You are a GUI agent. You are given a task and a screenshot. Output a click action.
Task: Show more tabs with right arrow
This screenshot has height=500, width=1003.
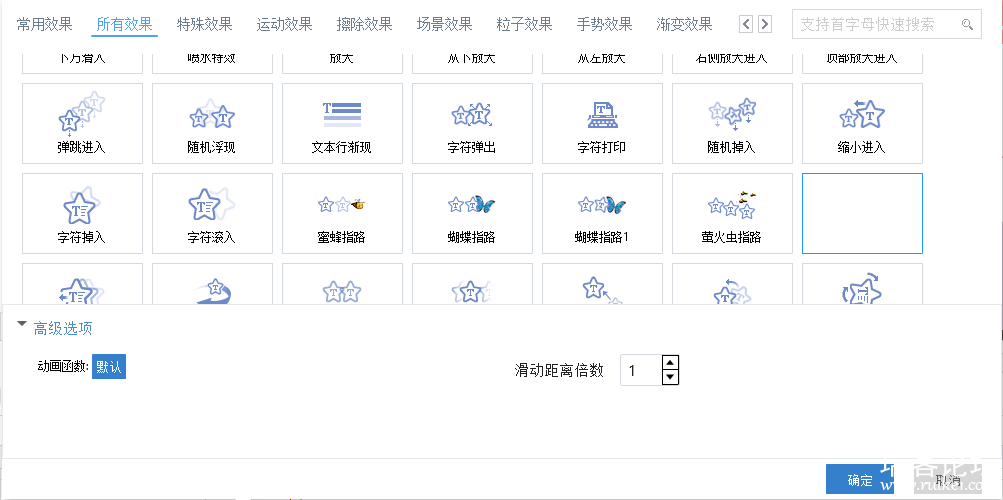click(x=764, y=24)
